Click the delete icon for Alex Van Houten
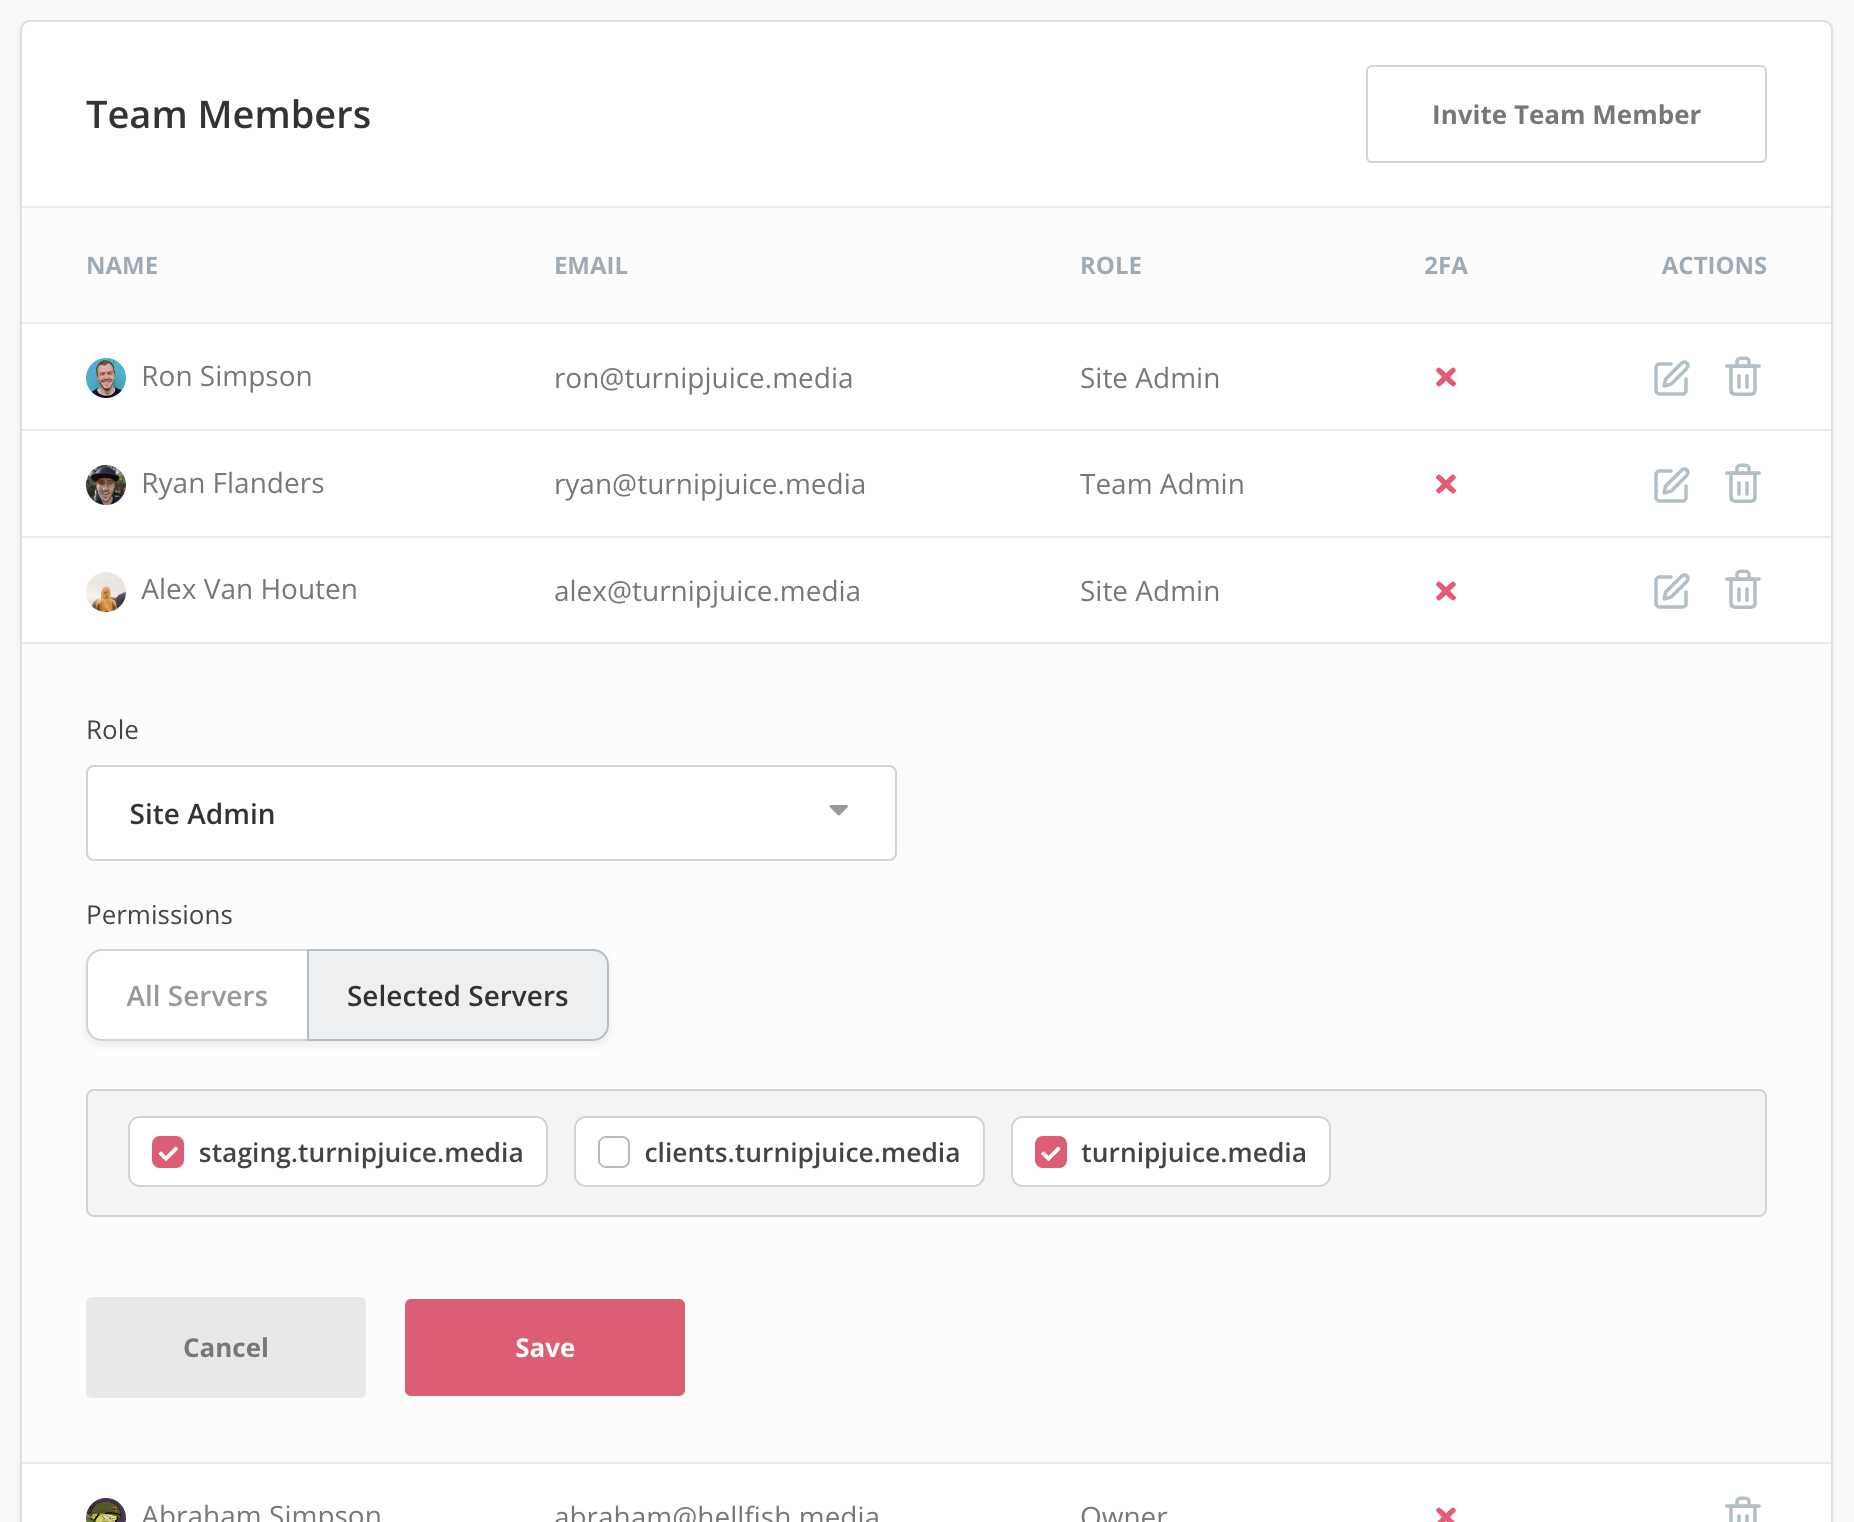 pos(1743,590)
